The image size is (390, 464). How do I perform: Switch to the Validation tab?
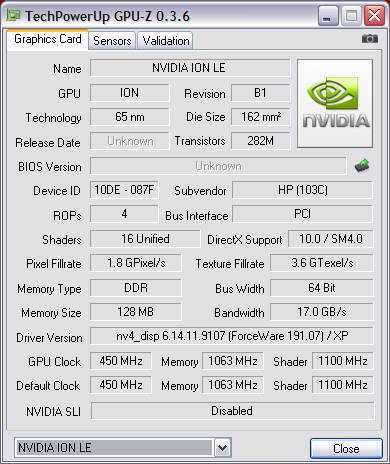click(x=165, y=41)
